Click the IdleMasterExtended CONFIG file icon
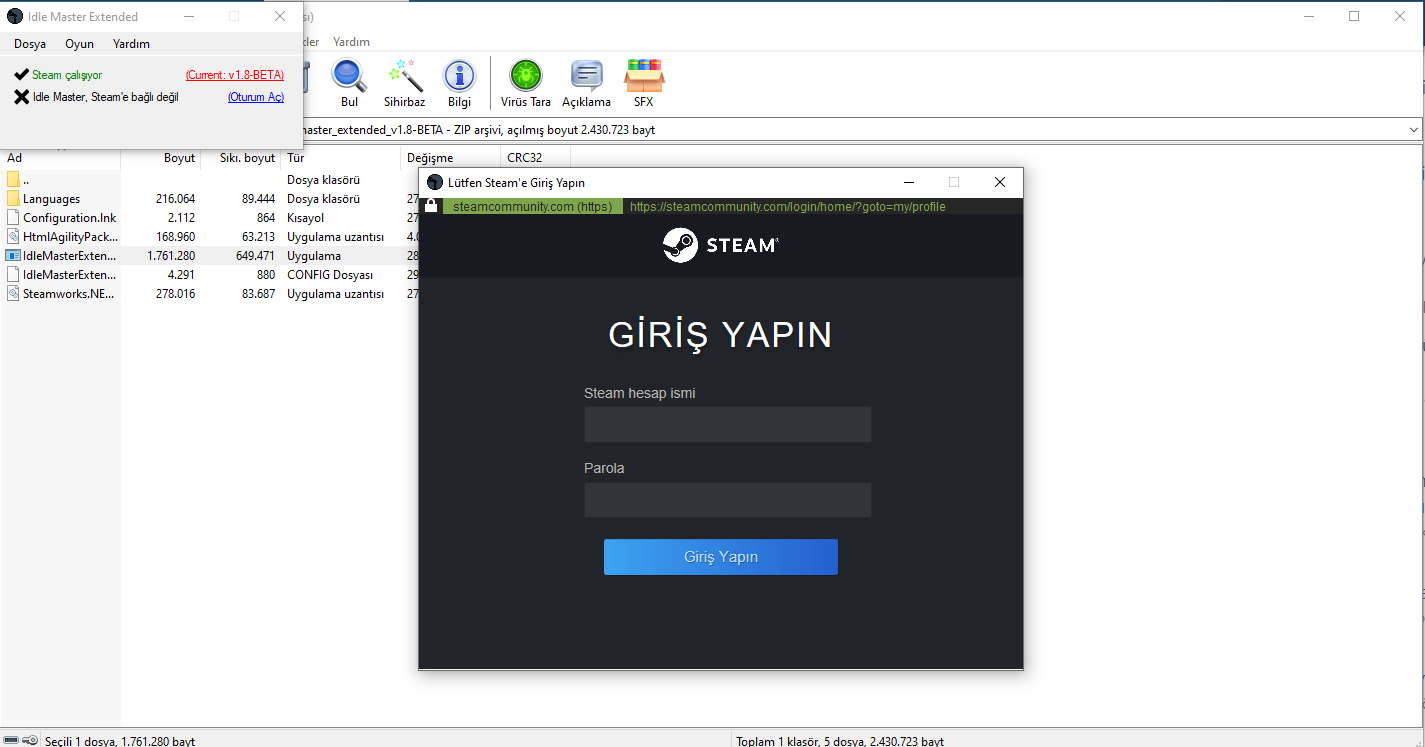This screenshot has height=747, width=1425. pos(13,275)
